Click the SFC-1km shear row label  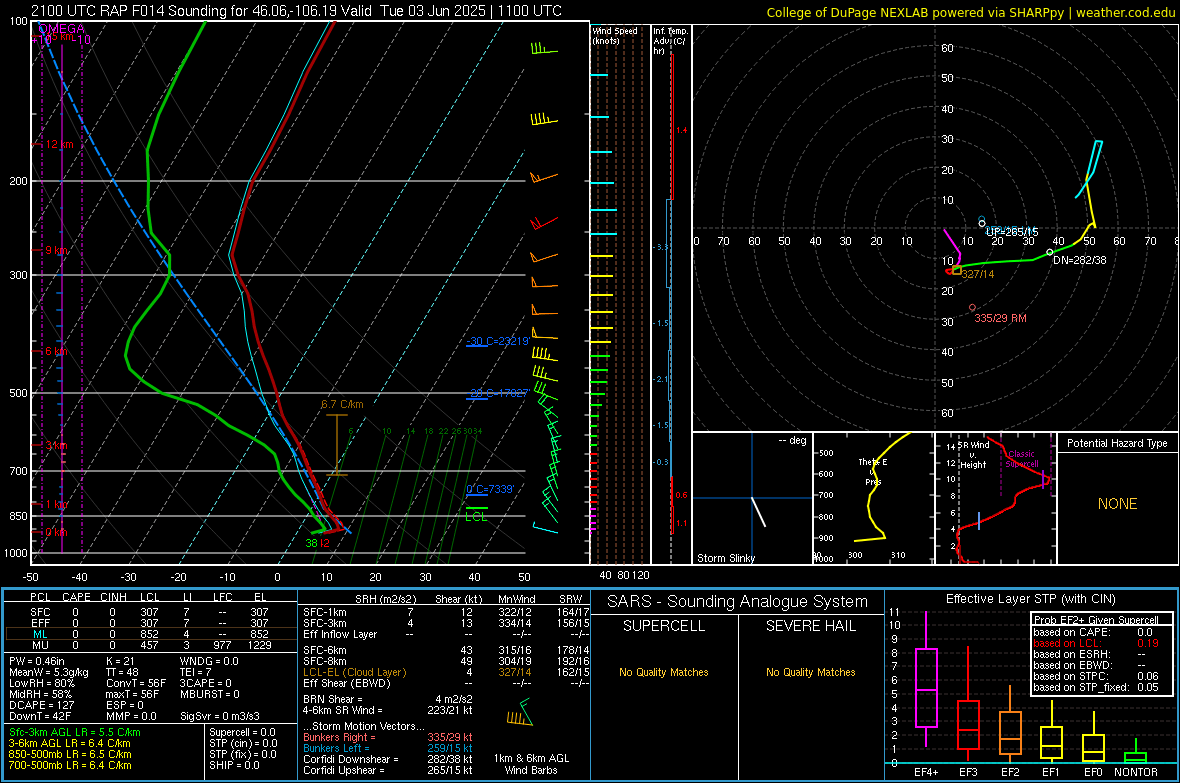click(x=325, y=612)
